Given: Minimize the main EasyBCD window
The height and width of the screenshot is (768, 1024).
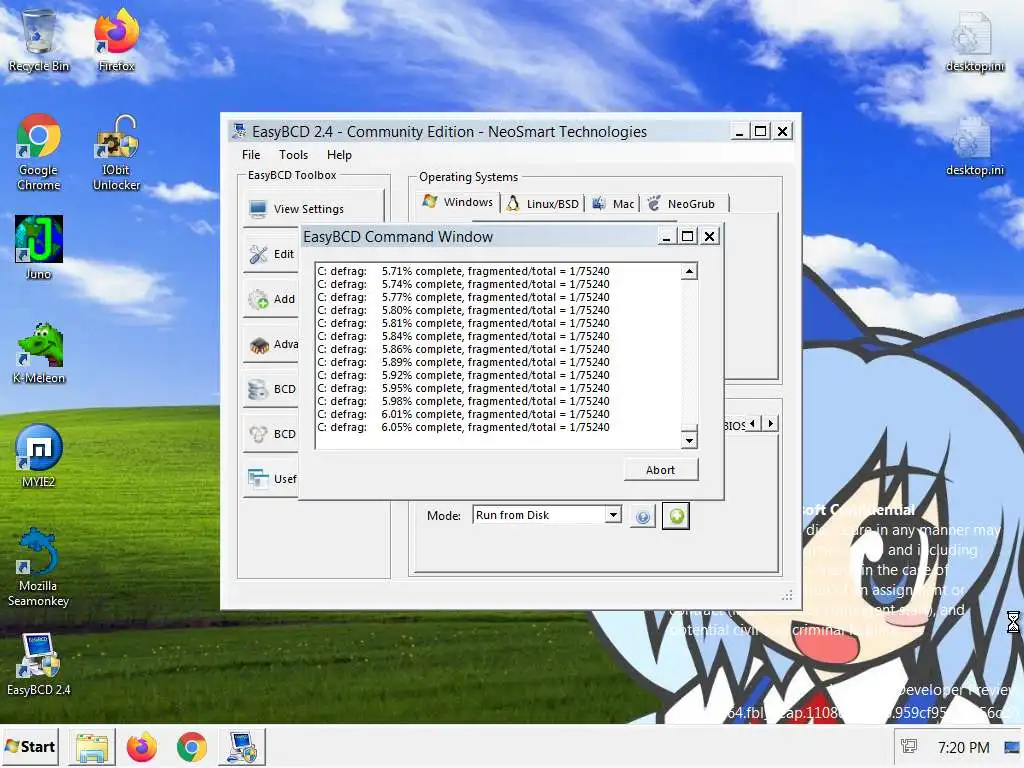Looking at the screenshot, I should point(739,131).
